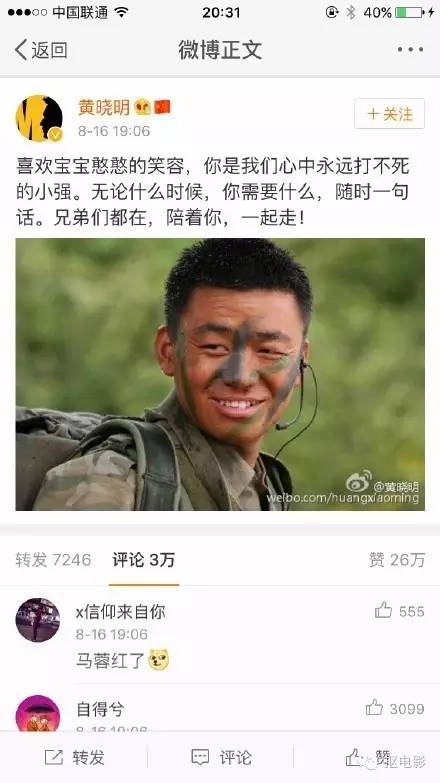440x783 pixels.
Task: Tap the post text starting 喜欢宝宝
Action: pyautogui.click(x=213, y=192)
